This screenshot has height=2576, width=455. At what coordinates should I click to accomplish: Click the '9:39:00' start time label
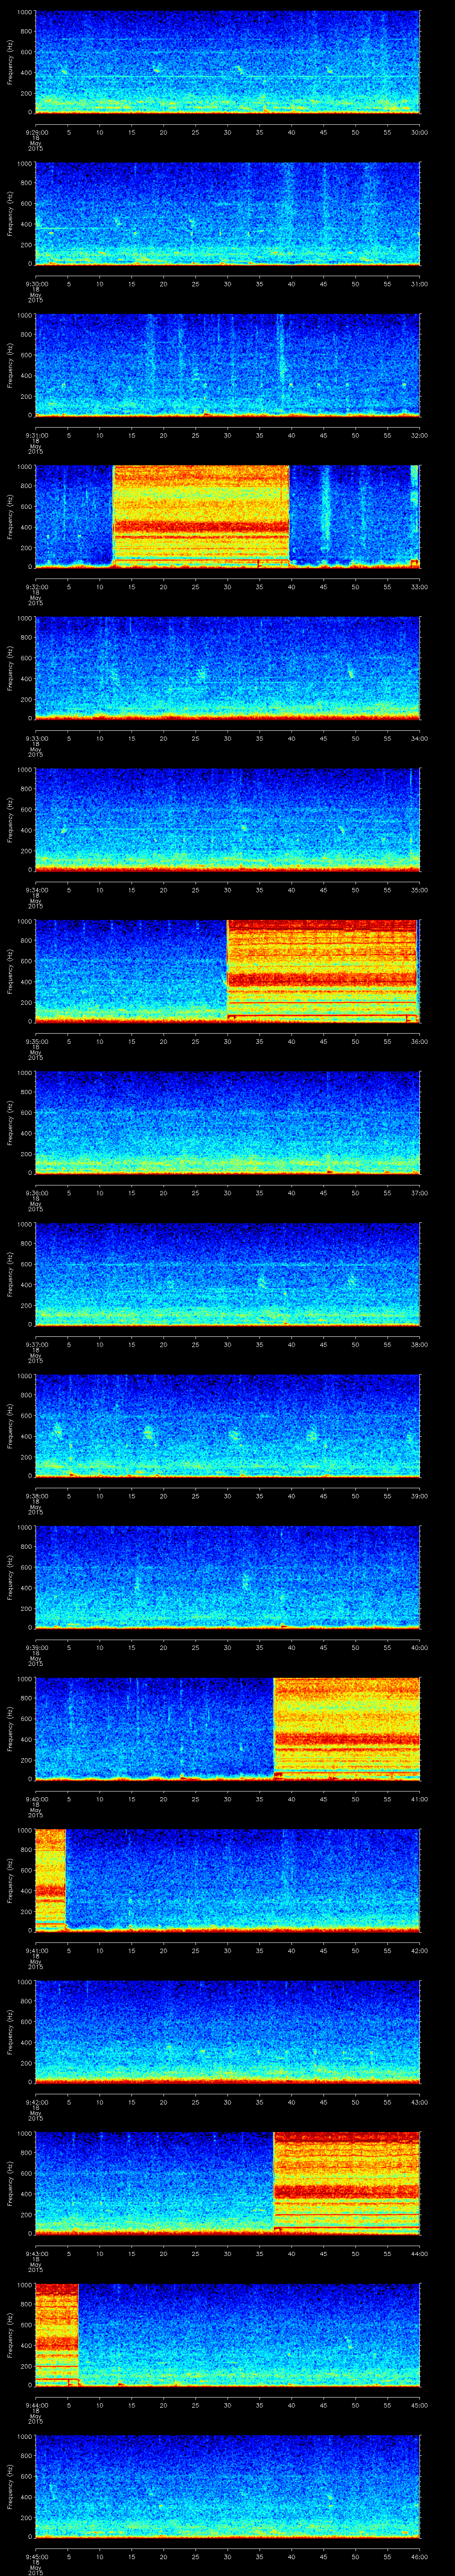pyautogui.click(x=36, y=1647)
